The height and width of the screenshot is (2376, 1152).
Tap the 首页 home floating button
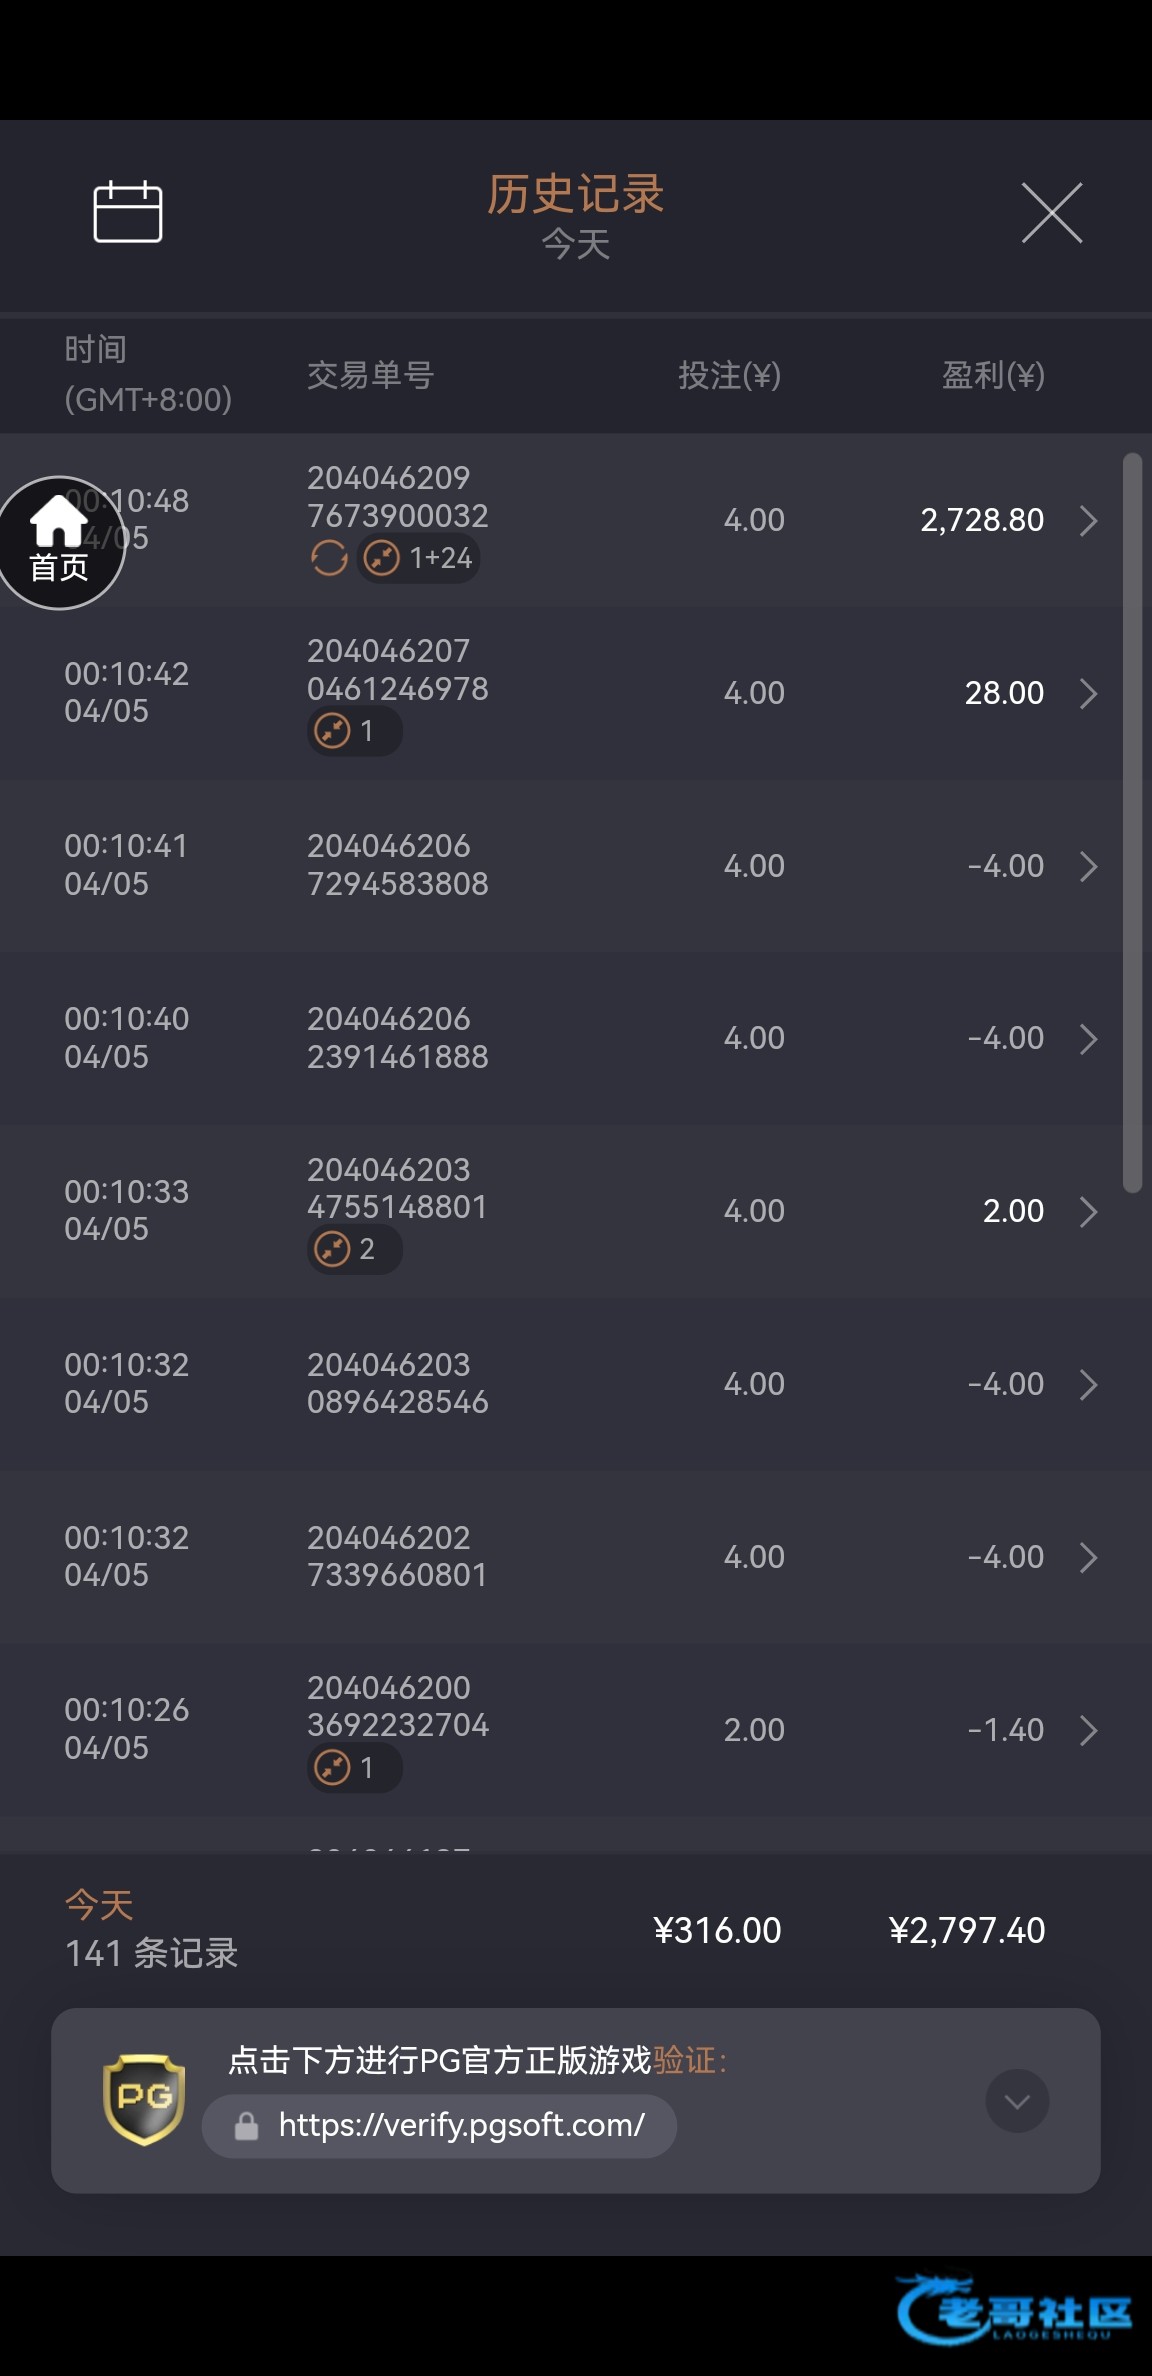click(59, 543)
